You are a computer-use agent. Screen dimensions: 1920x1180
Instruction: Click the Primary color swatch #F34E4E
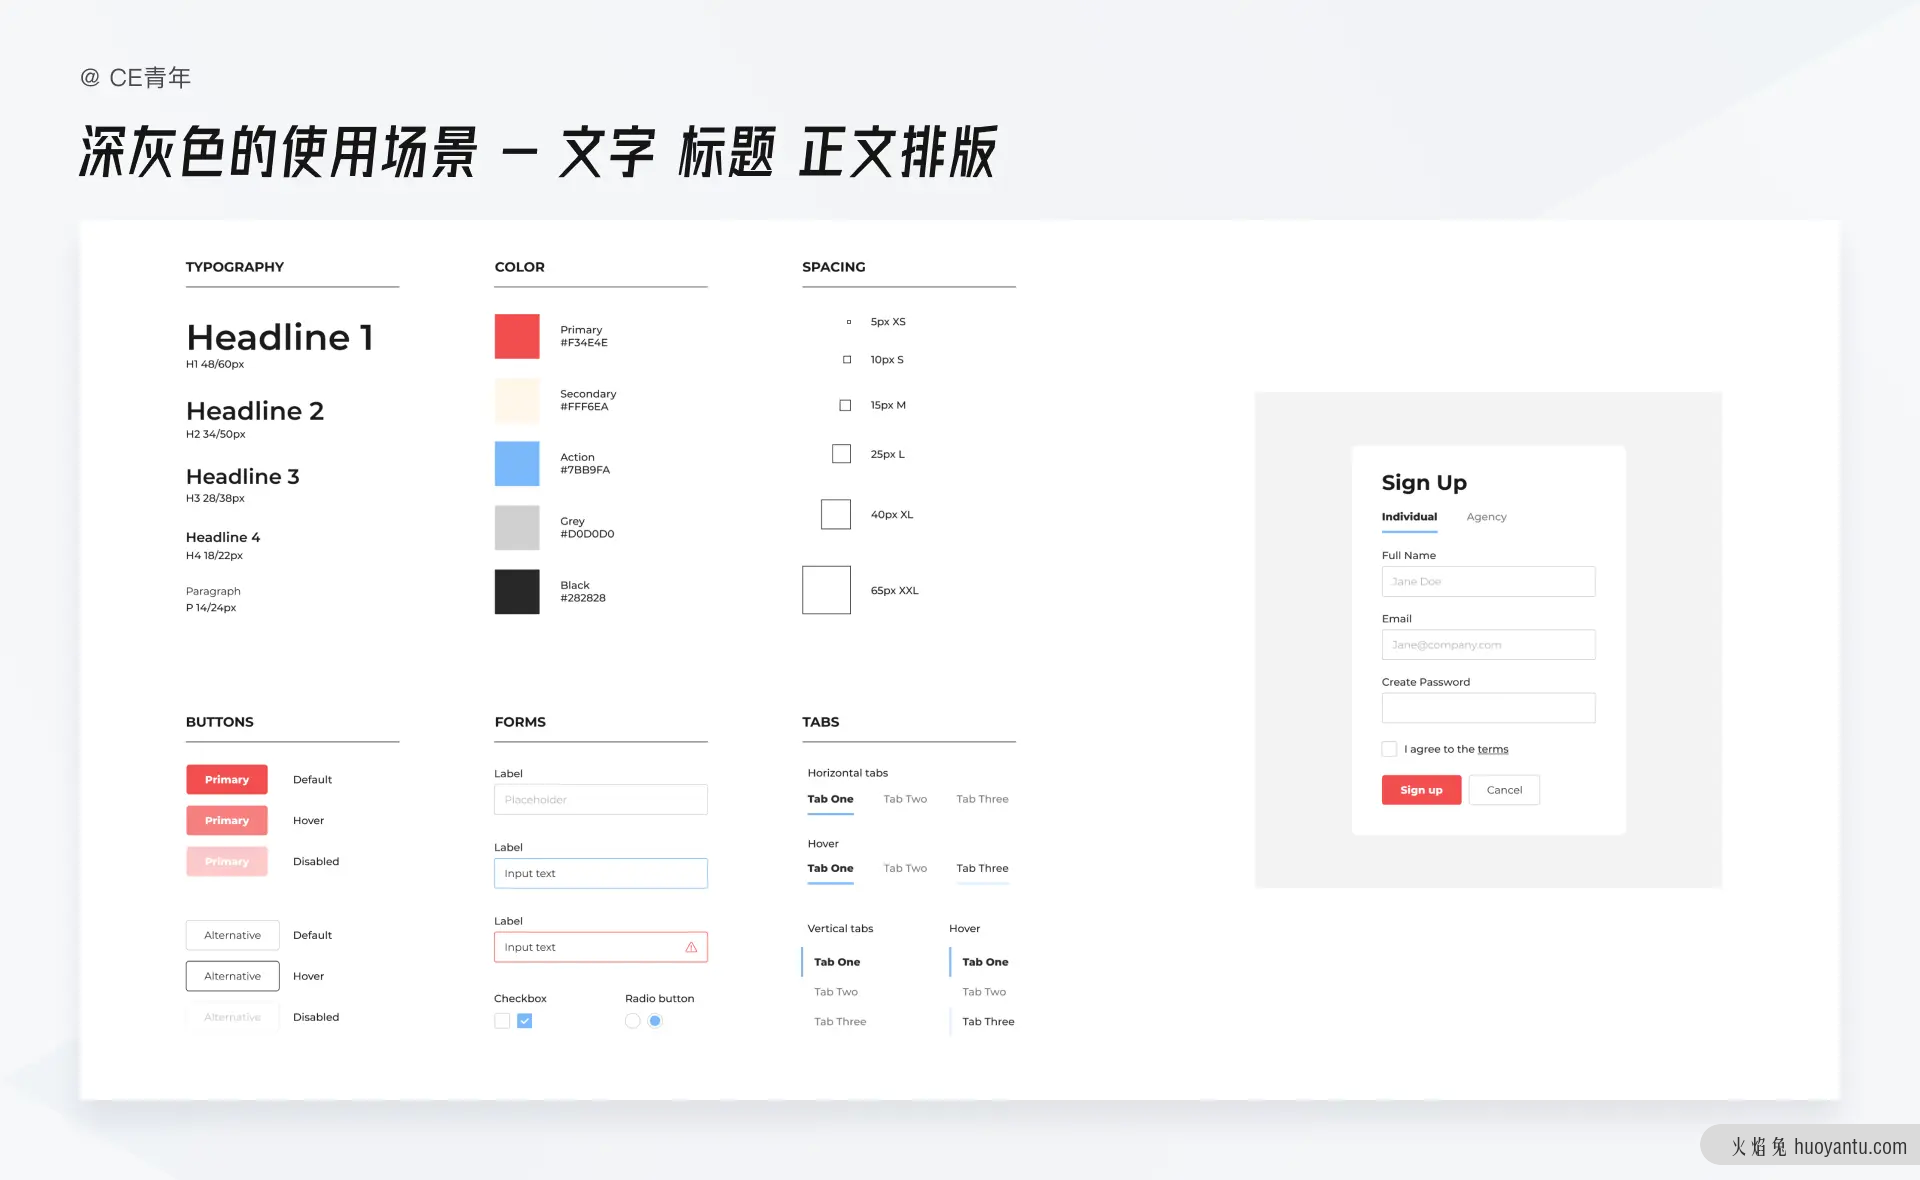[517, 336]
